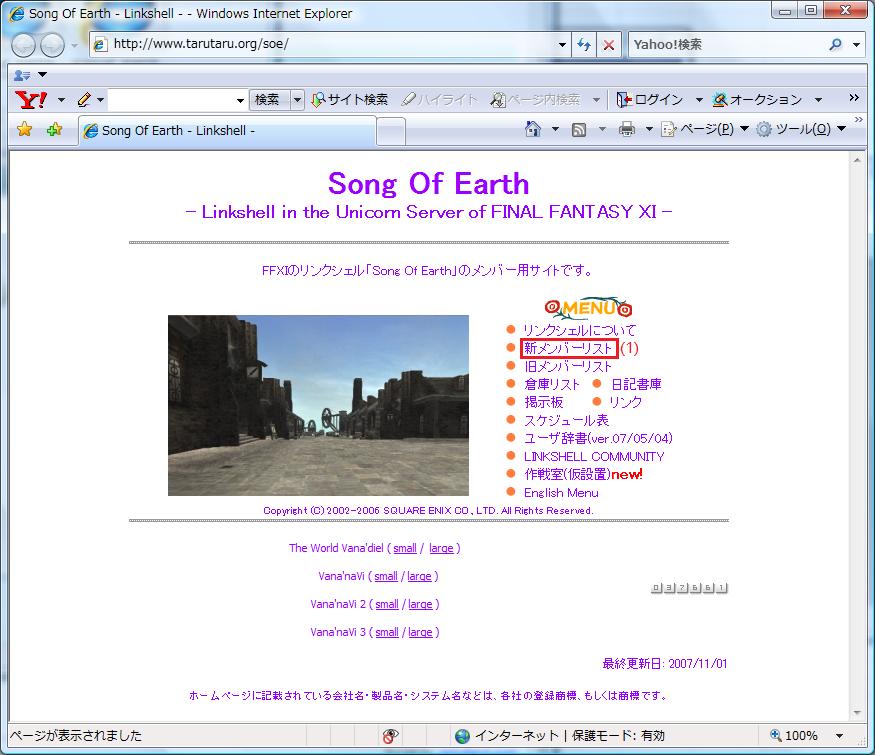875x755 pixels.
Task: Open the ツール(O) tools menu
Action: pyautogui.click(x=800, y=129)
